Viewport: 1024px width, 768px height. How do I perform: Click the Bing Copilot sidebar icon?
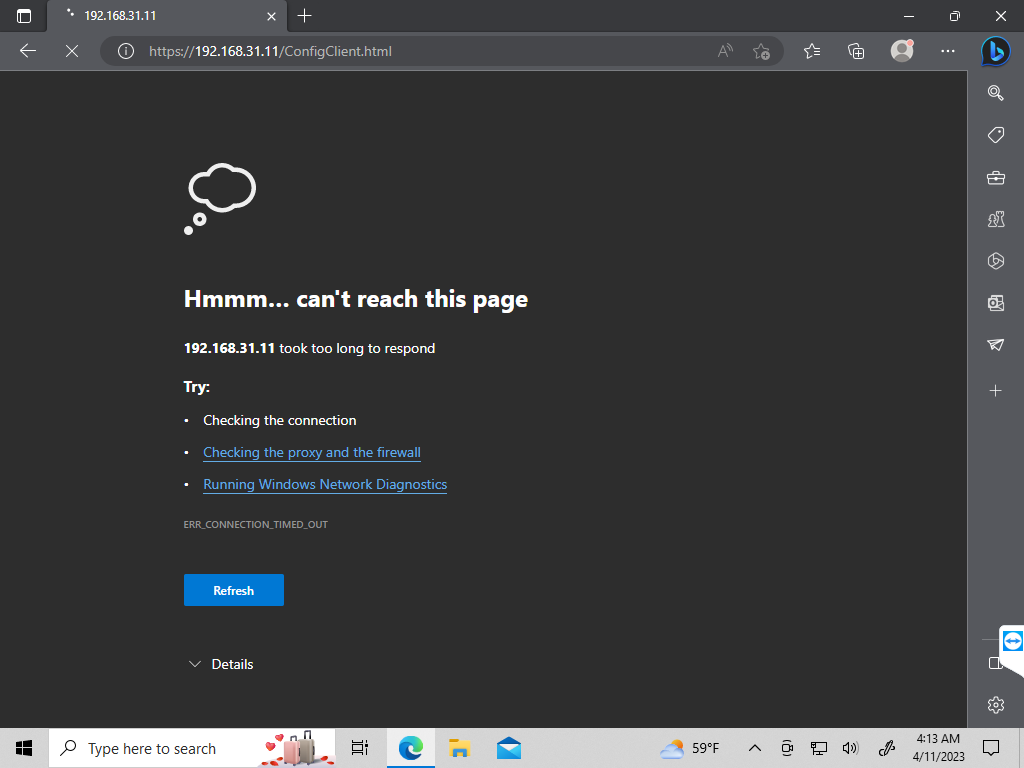pyautogui.click(x=994, y=51)
